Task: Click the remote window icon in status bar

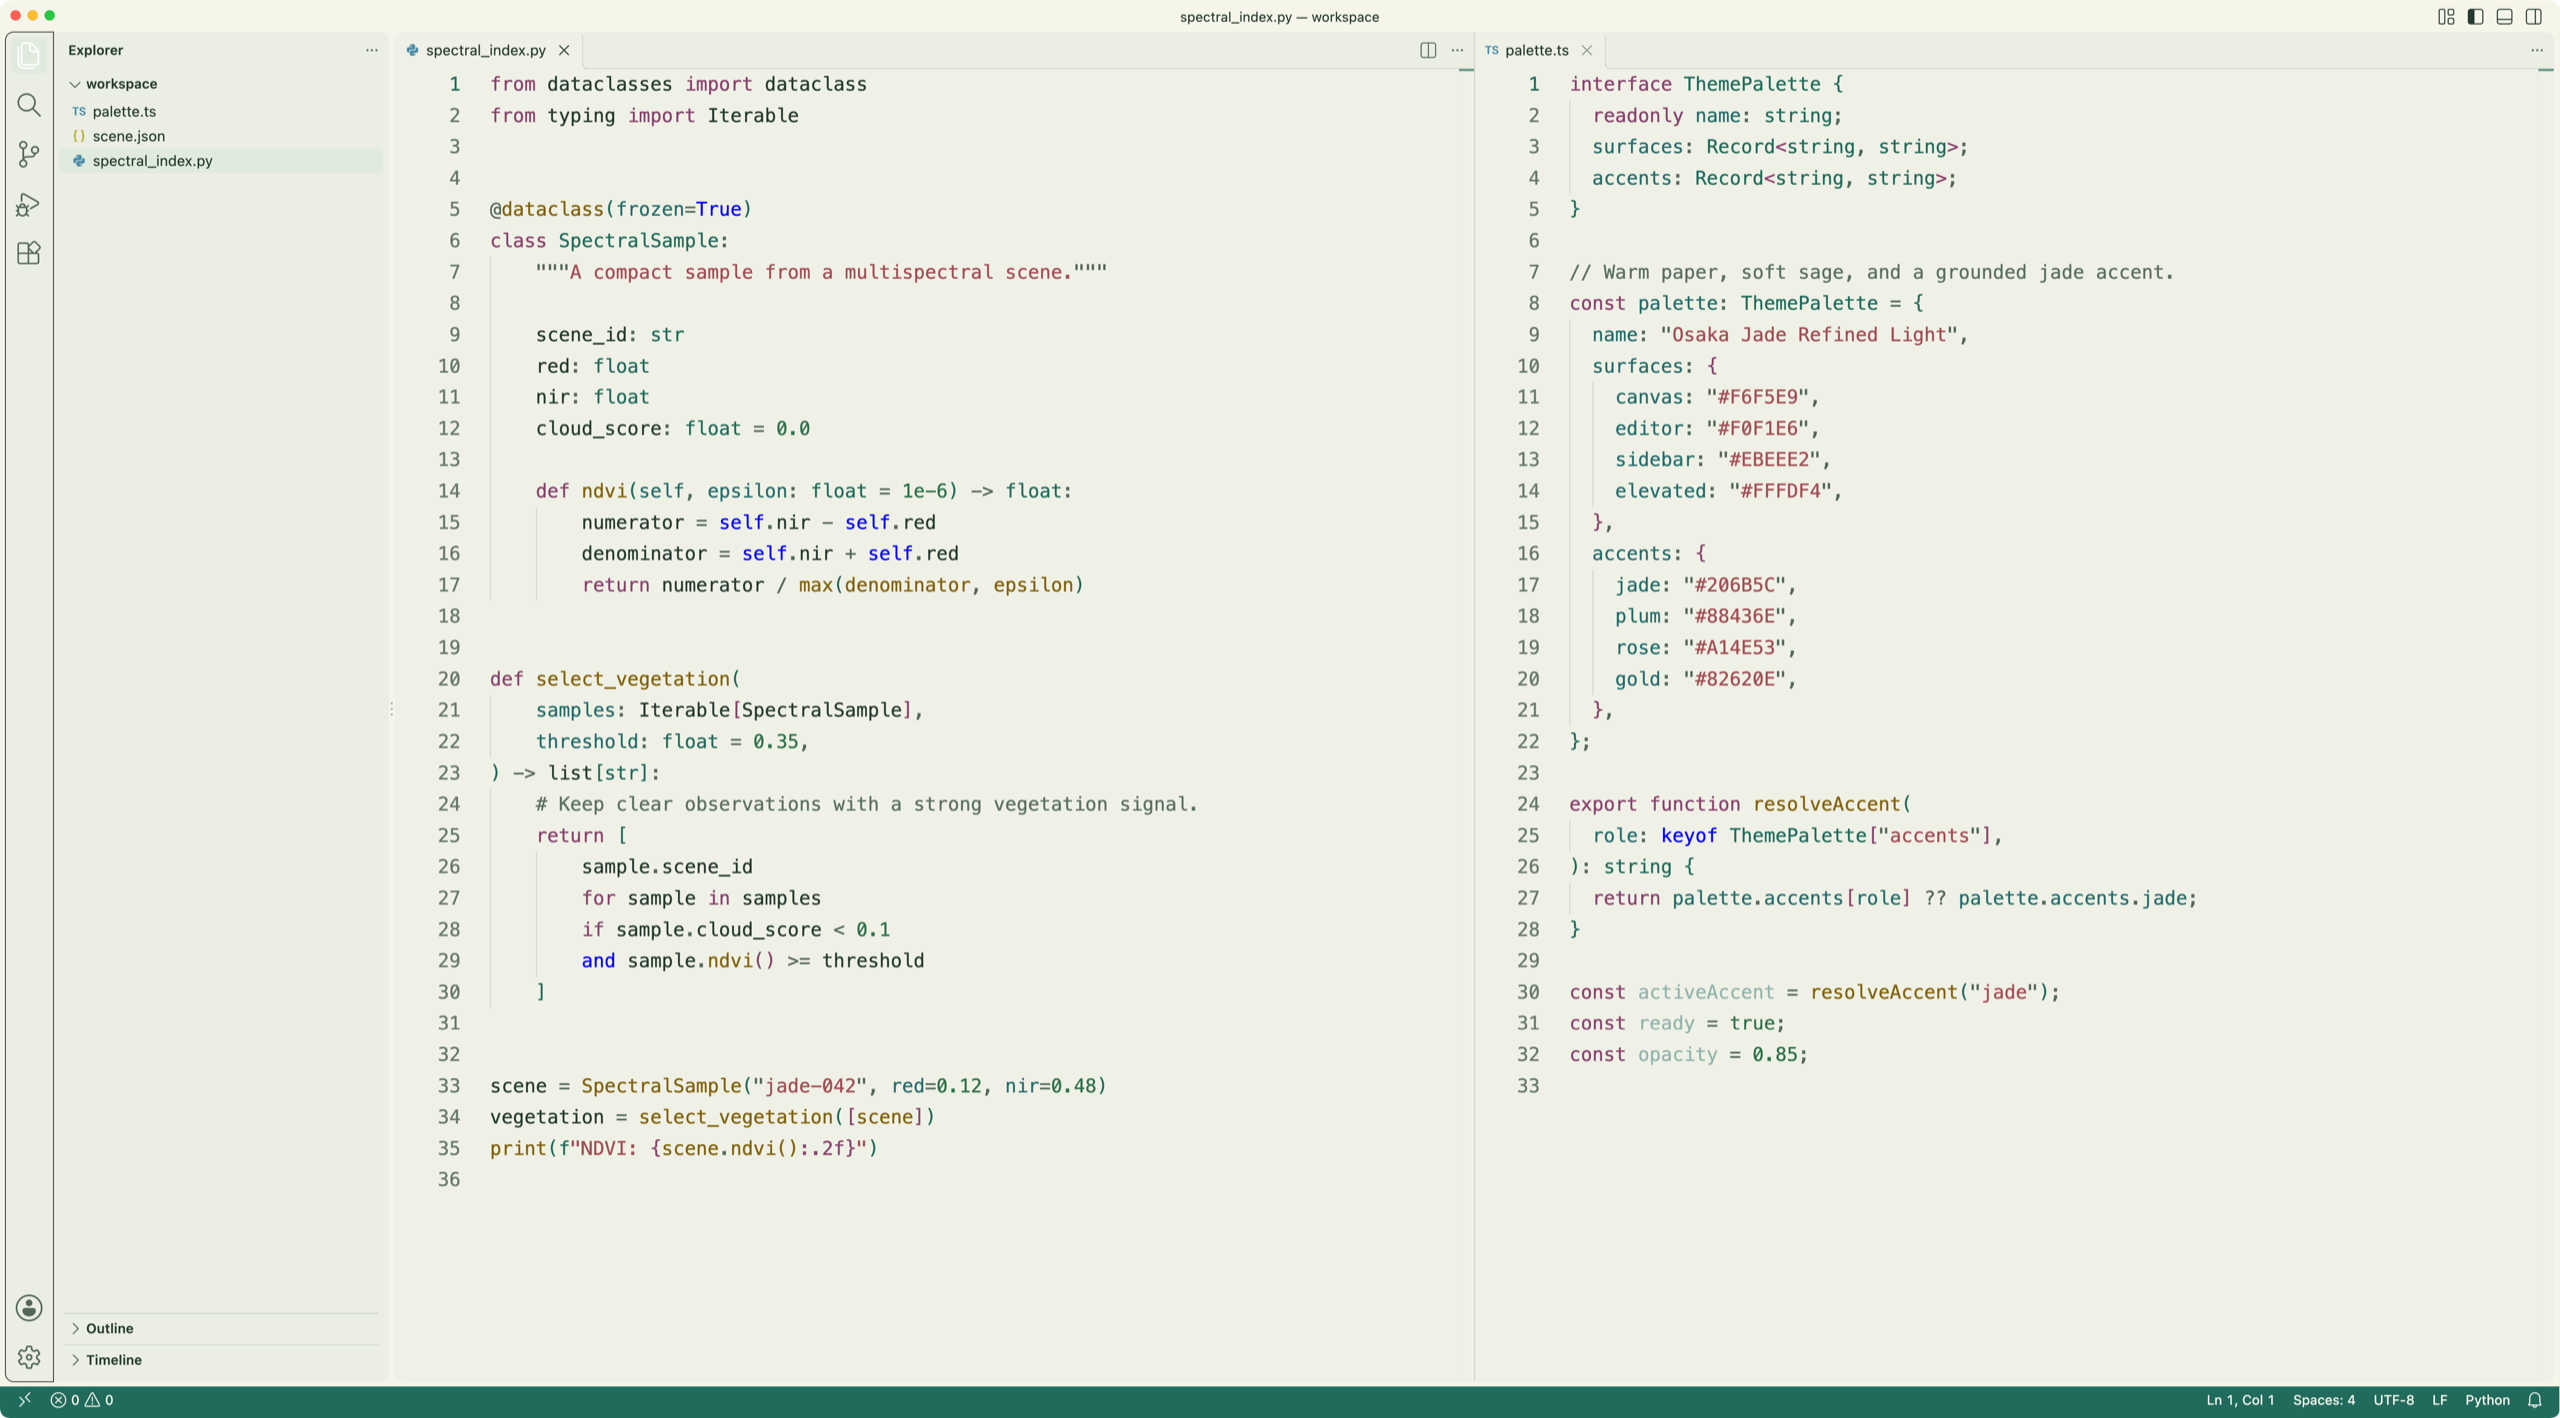Action: 24,1400
